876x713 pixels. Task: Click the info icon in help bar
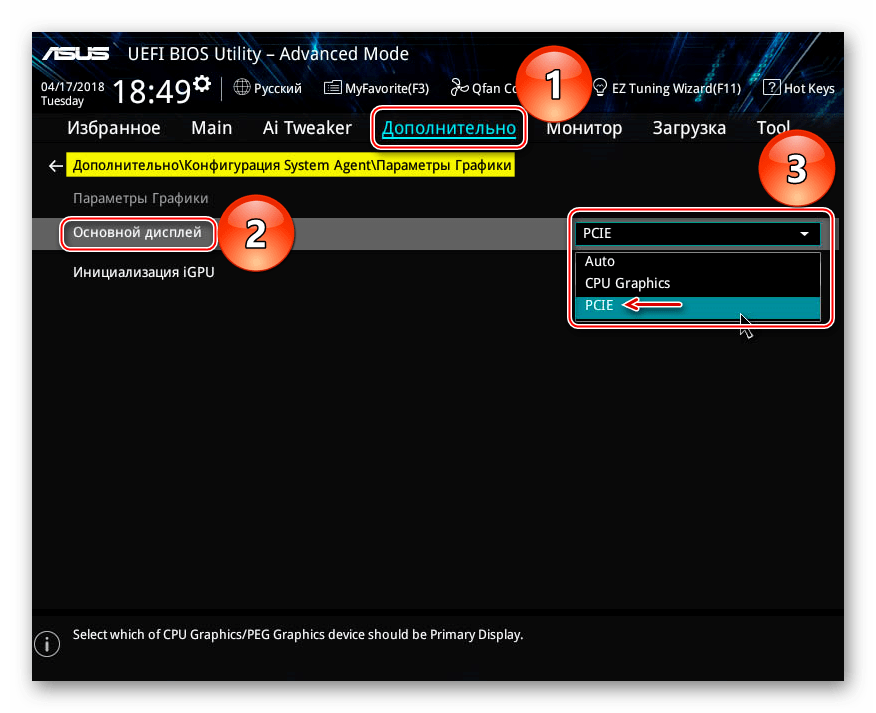[x=46, y=642]
